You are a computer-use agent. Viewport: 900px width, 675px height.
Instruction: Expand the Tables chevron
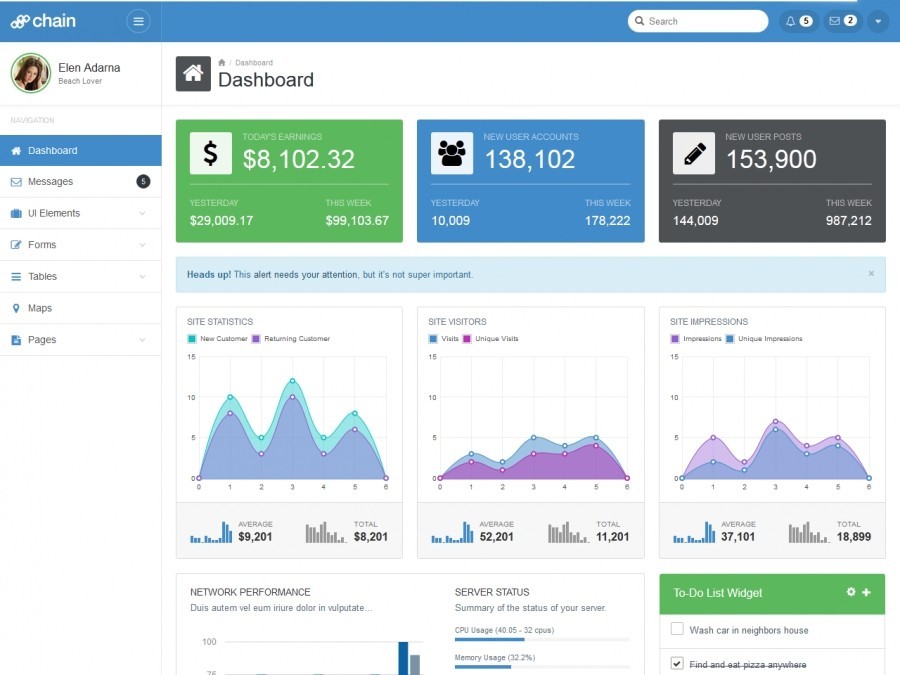pos(142,276)
